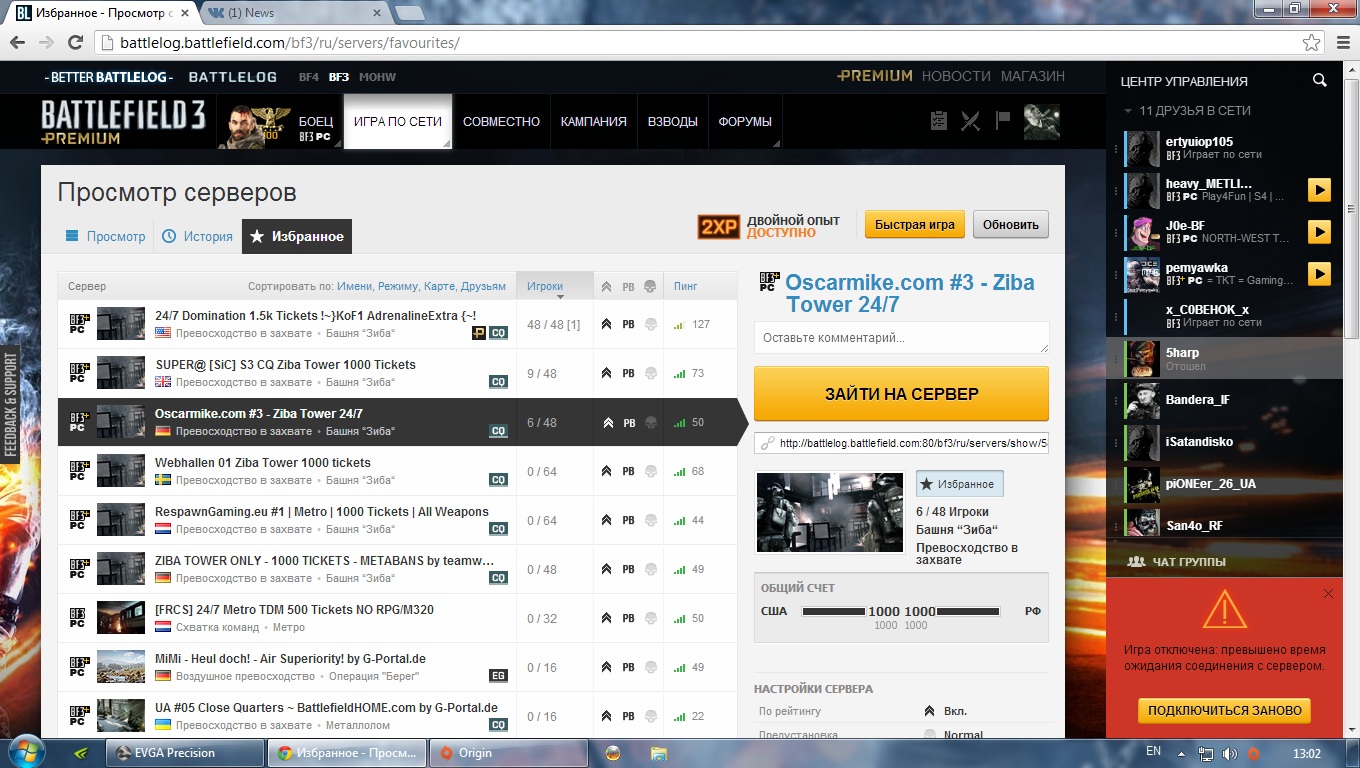Click FEEDBACK & SUPPORT side tab
Image resolution: width=1360 pixels, height=768 pixels.
(11, 404)
